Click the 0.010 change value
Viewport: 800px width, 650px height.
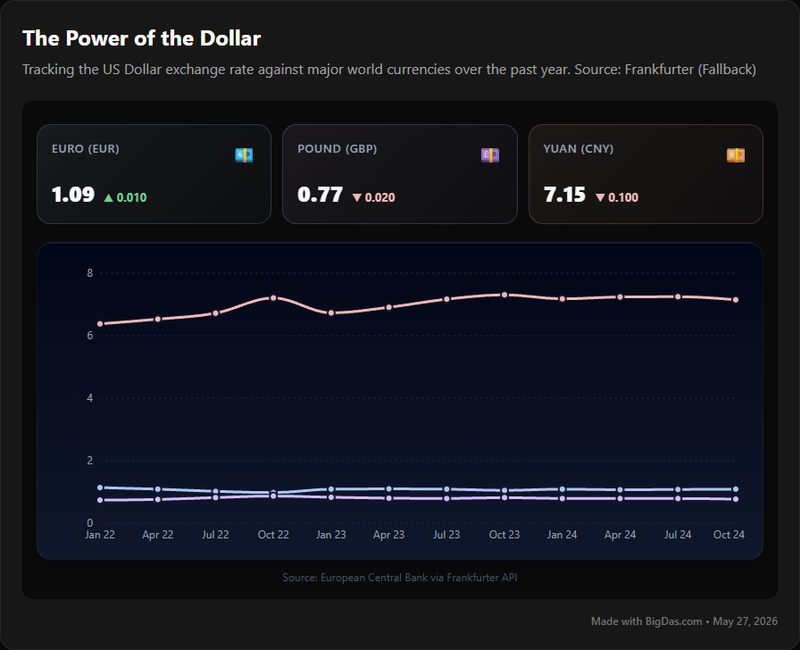click(x=132, y=198)
